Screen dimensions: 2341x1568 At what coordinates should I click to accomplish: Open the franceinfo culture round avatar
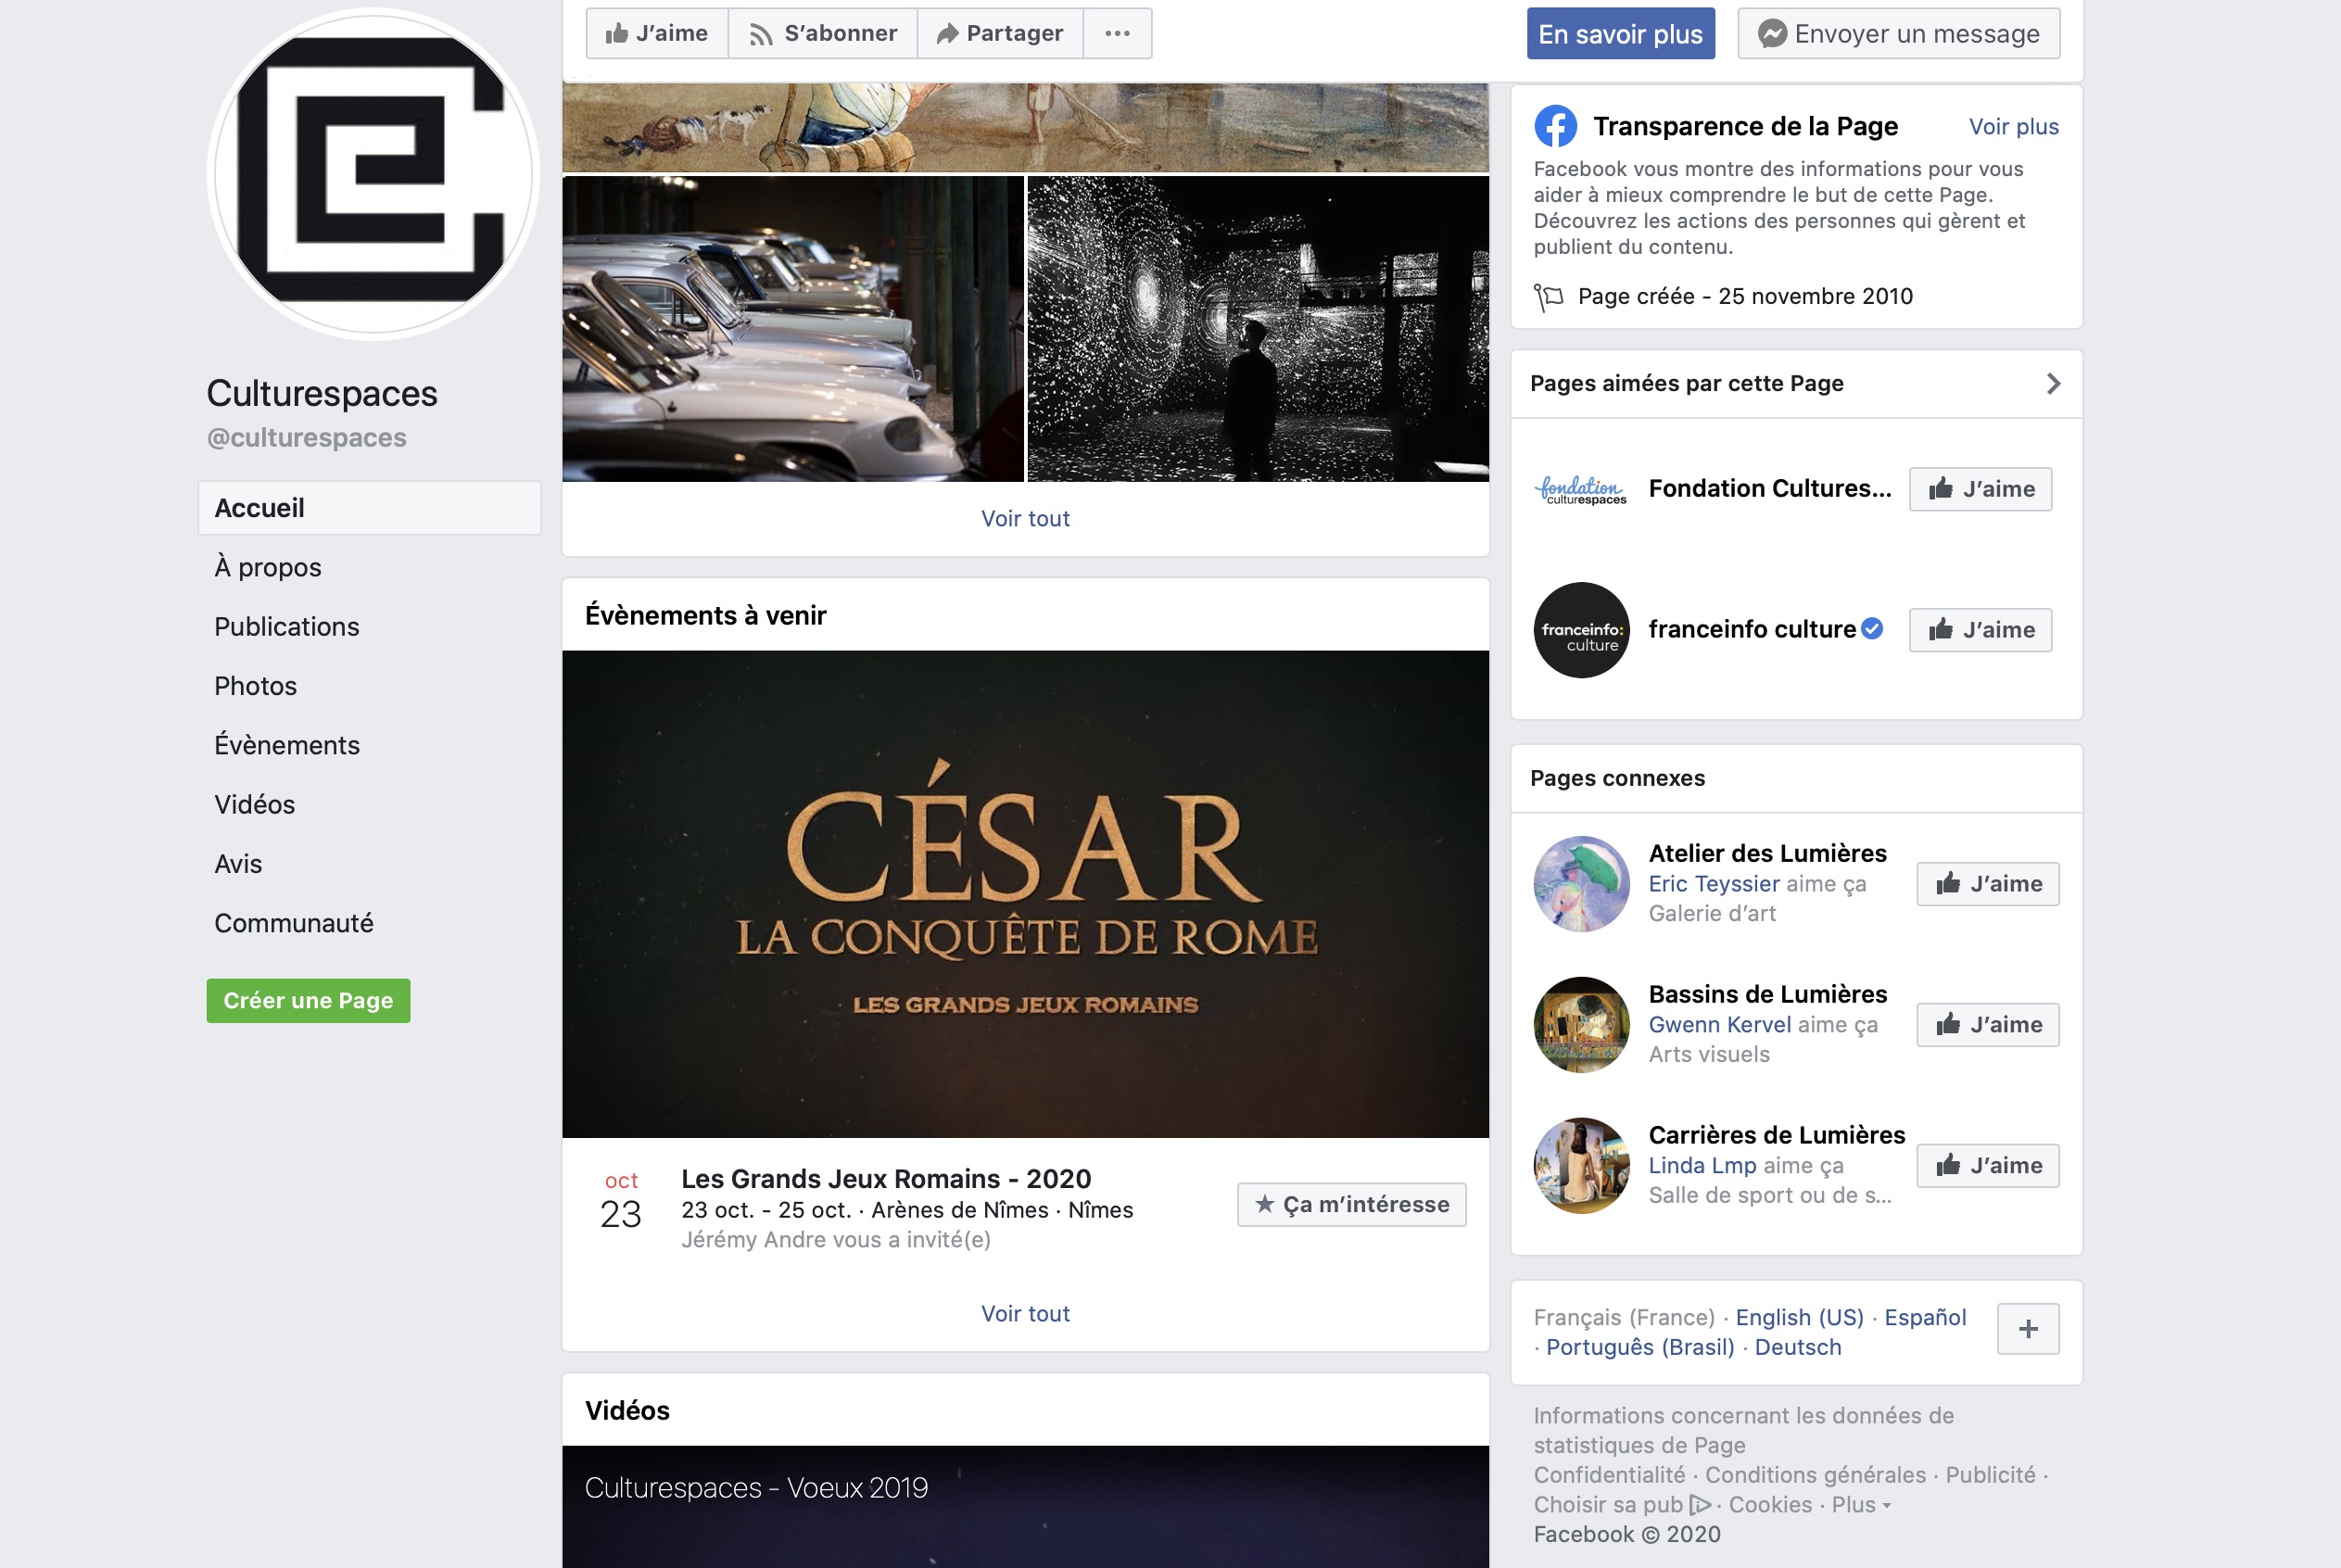click(x=1581, y=630)
